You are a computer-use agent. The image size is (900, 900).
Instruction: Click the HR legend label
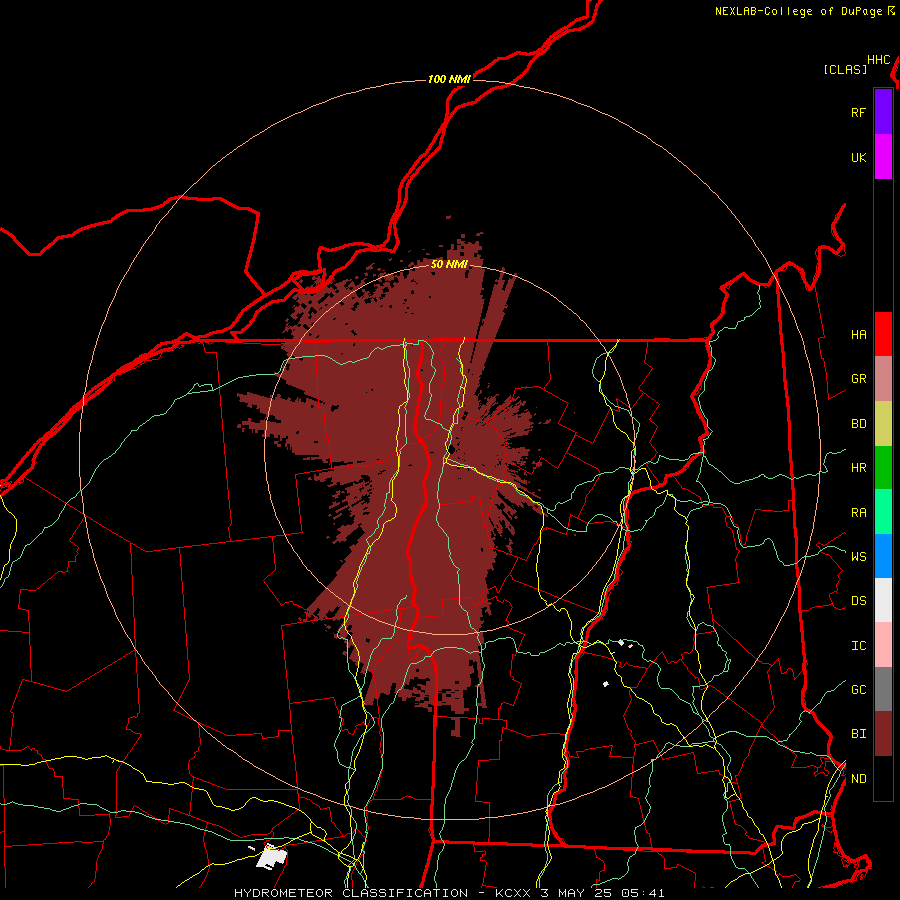[x=858, y=468]
